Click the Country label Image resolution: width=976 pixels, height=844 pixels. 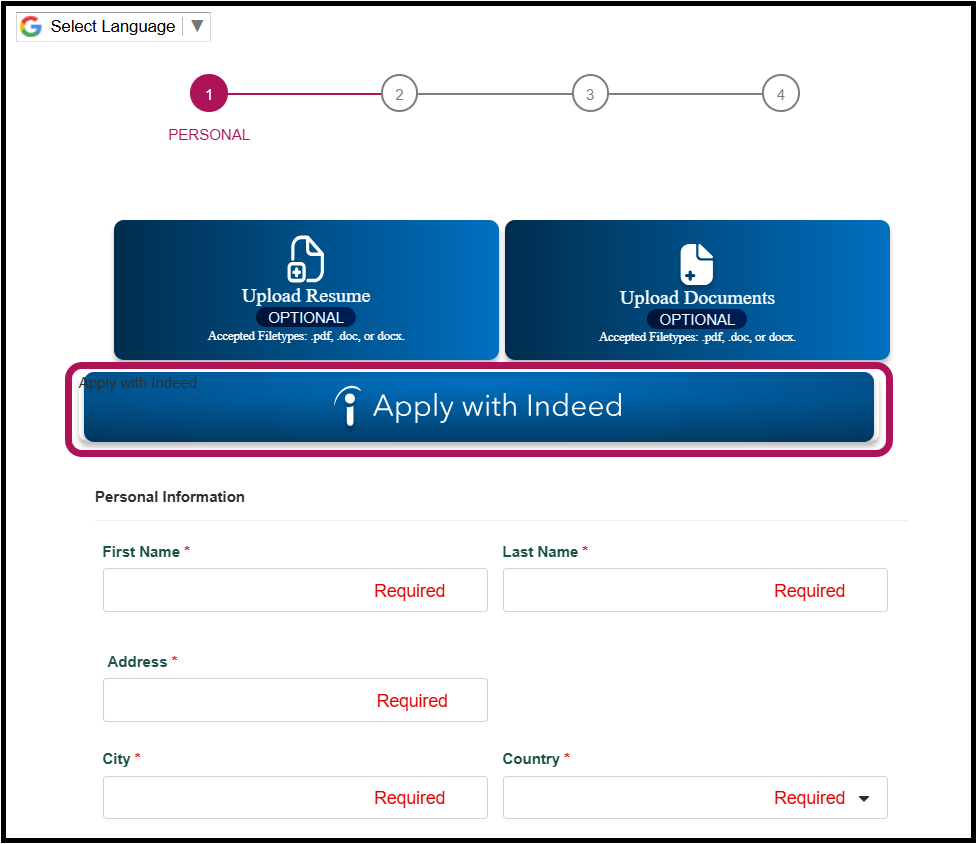531,759
